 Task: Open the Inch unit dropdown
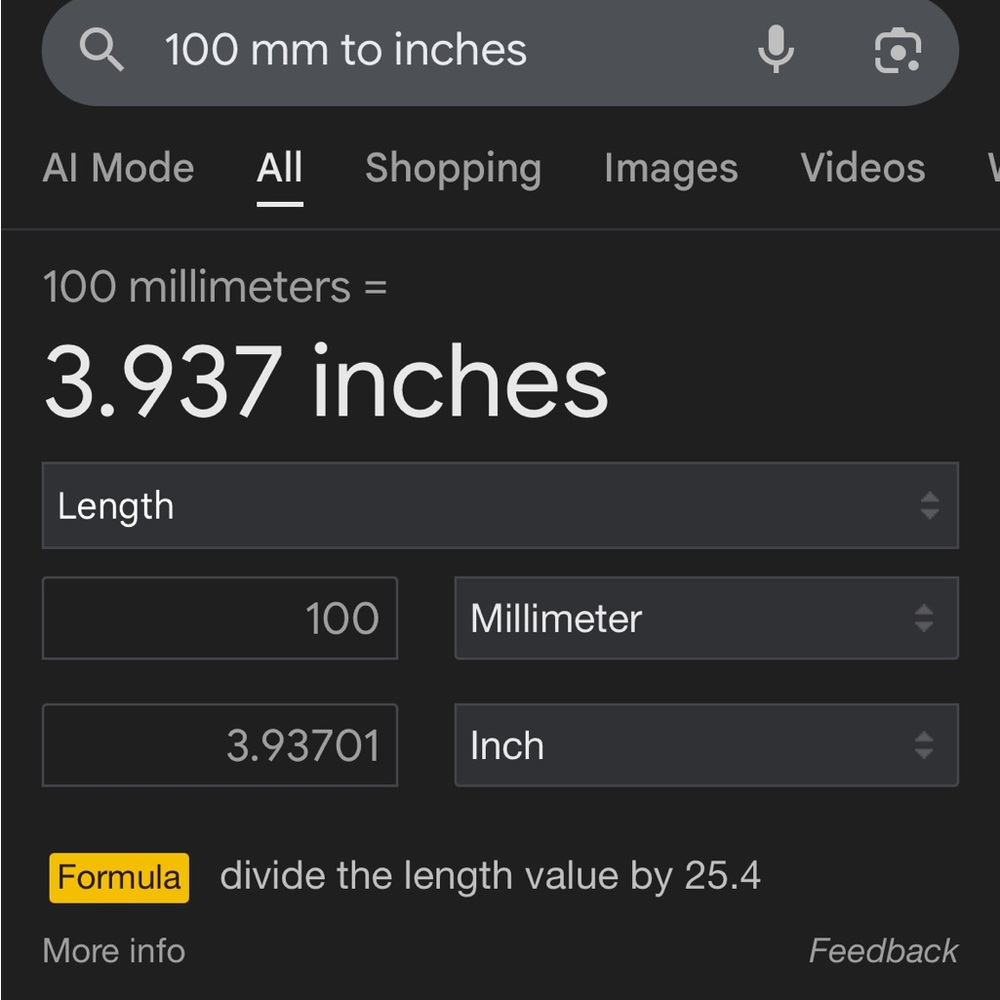(x=706, y=745)
